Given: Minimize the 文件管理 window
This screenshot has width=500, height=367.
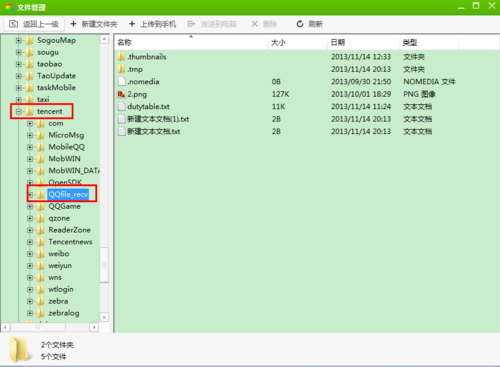Looking at the screenshot, I should pyautogui.click(x=461, y=7).
